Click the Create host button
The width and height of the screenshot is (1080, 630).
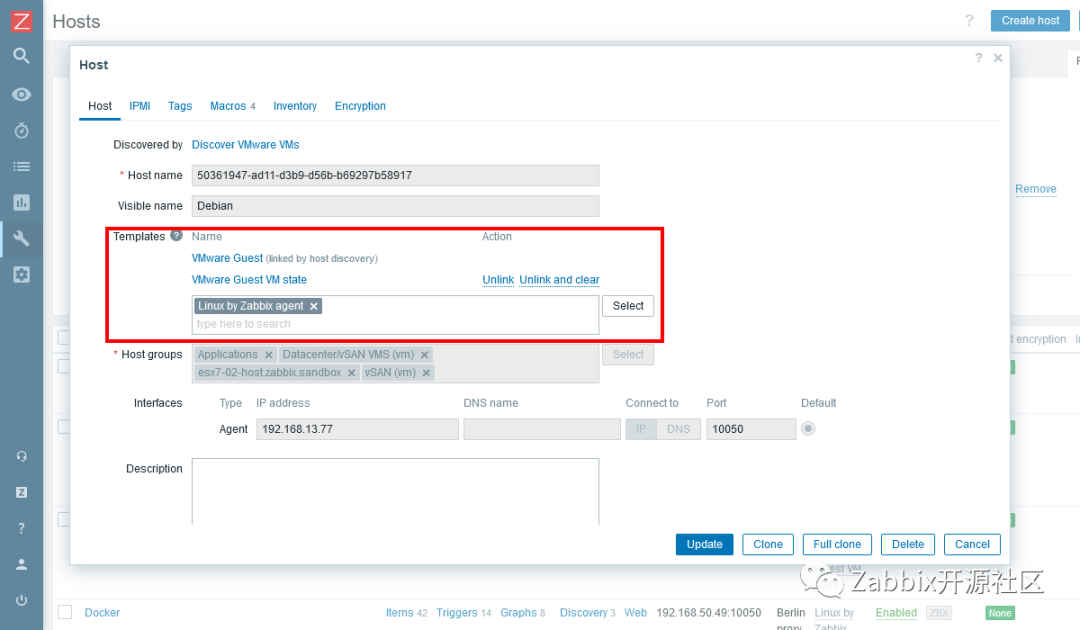(1030, 21)
